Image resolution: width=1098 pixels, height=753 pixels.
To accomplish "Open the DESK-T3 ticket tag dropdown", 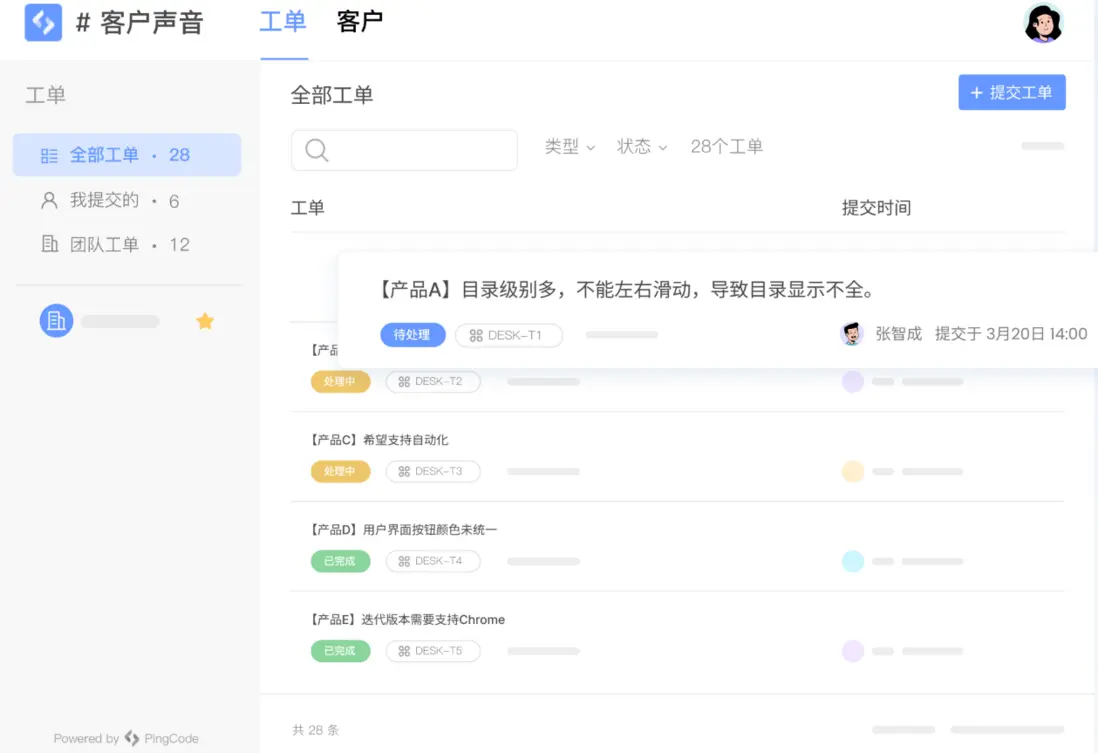I will tap(433, 471).
